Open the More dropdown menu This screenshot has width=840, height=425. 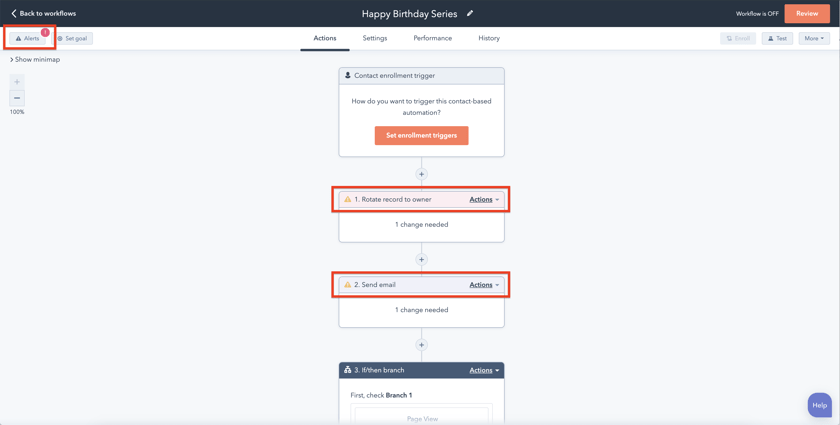click(x=814, y=38)
